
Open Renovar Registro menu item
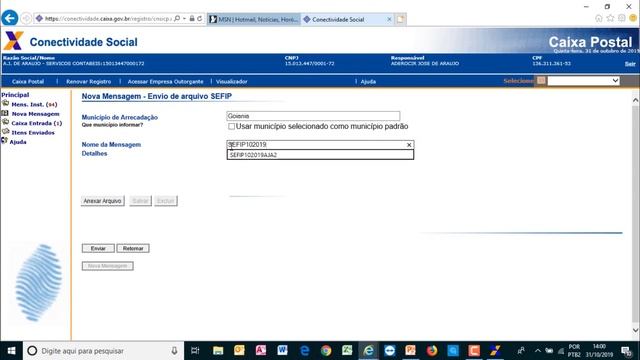(x=89, y=82)
